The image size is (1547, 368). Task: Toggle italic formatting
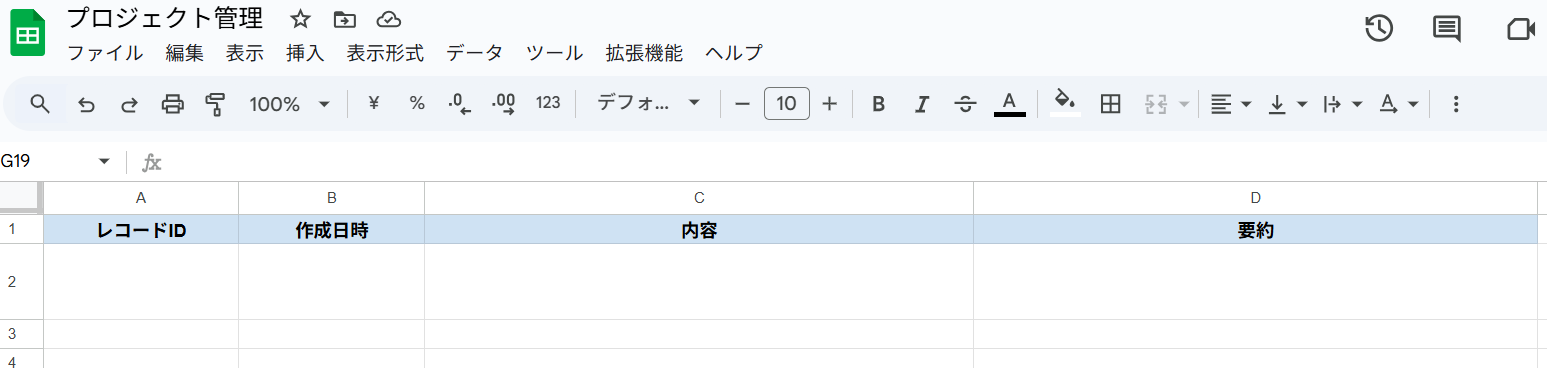click(922, 104)
